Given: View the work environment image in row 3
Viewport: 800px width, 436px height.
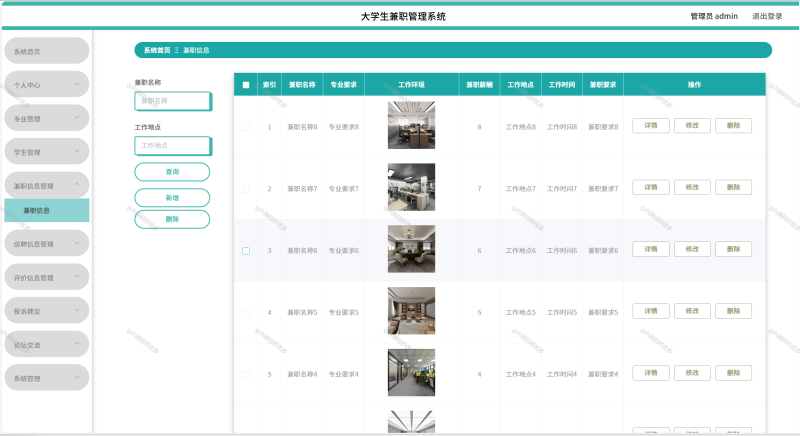Looking at the screenshot, I should pos(411,249).
